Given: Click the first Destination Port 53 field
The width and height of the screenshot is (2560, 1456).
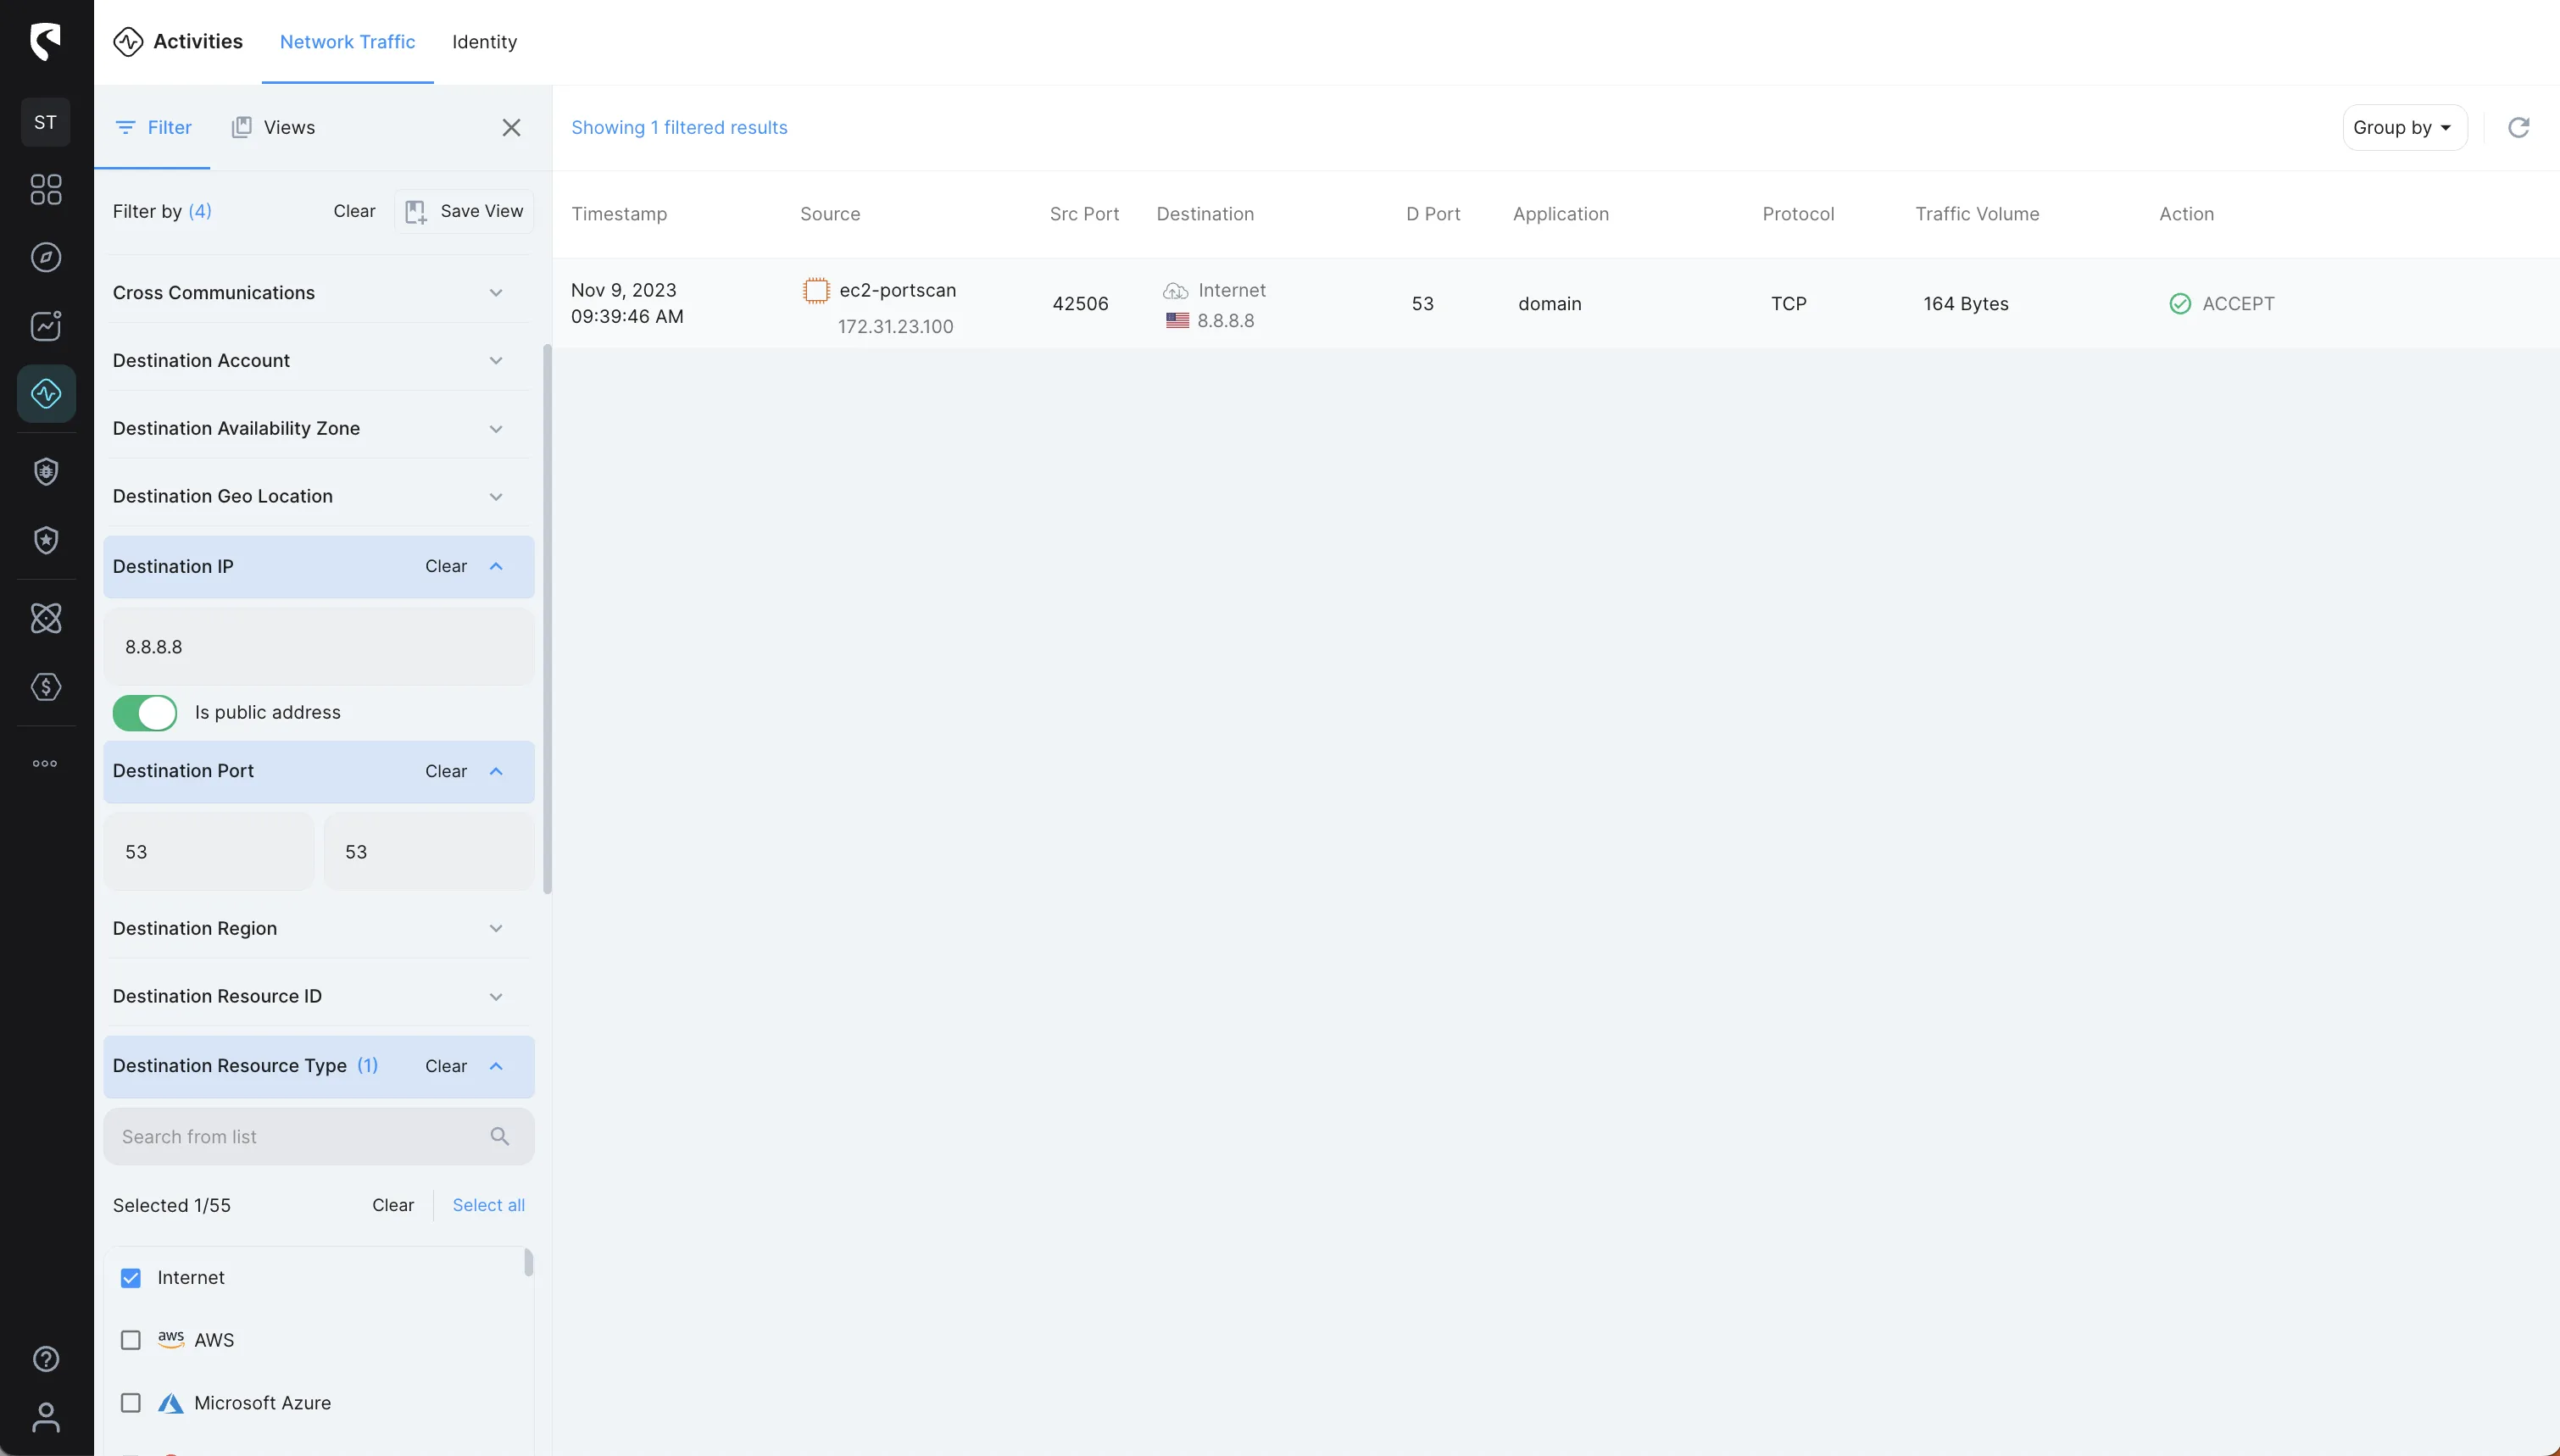Looking at the screenshot, I should (209, 851).
